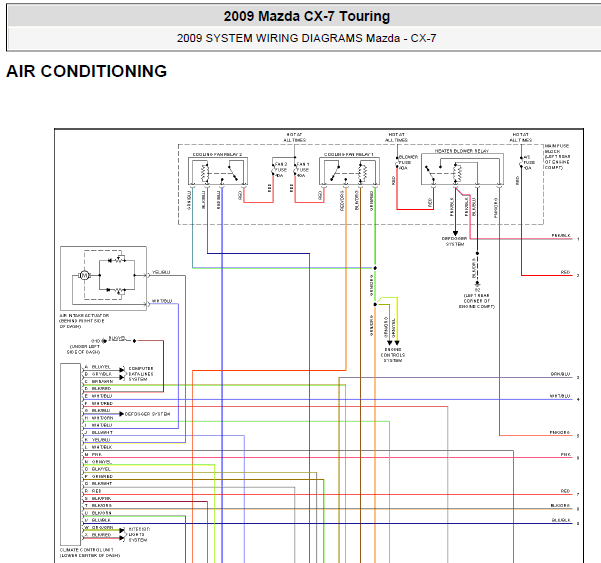601x563 pixels.
Task: Click the coil symbol inside Heater Blower Relay
Action: coord(457,172)
